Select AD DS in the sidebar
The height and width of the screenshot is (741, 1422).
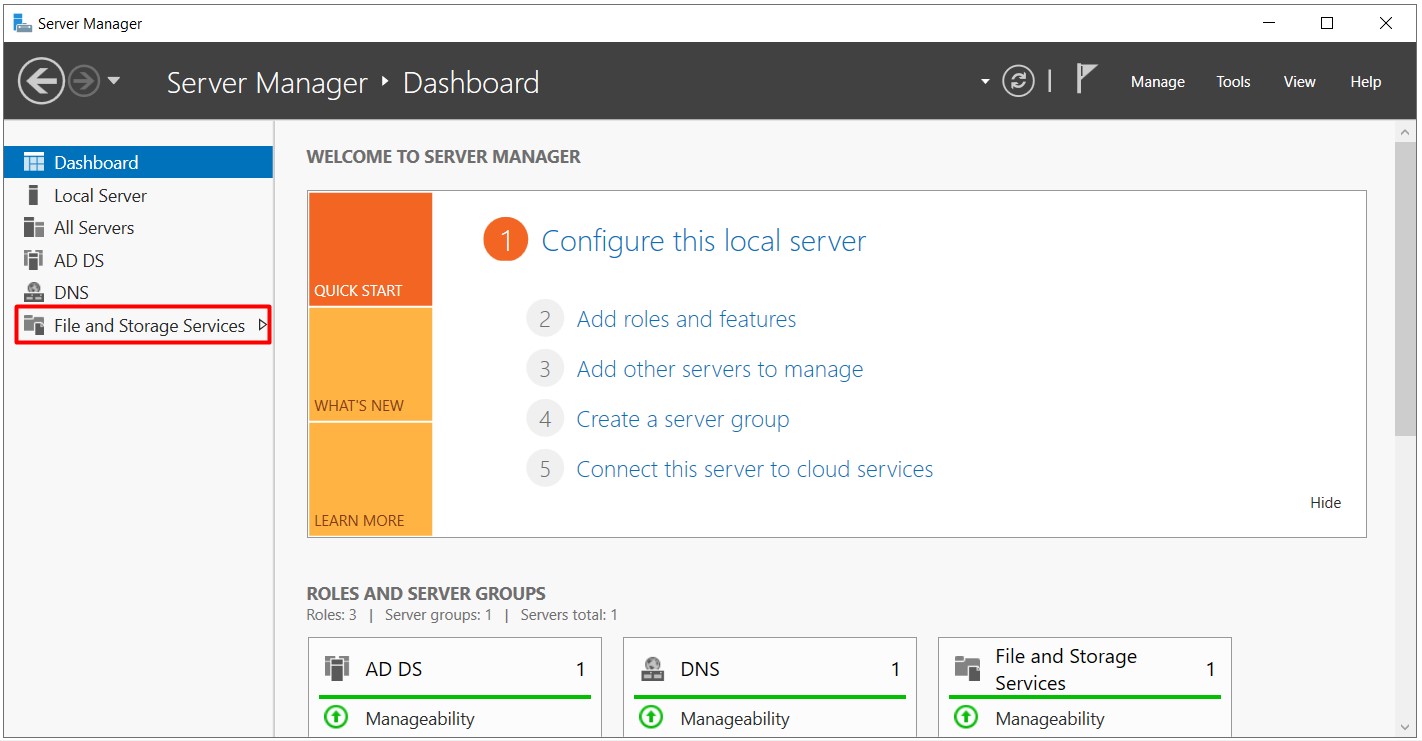(x=138, y=260)
